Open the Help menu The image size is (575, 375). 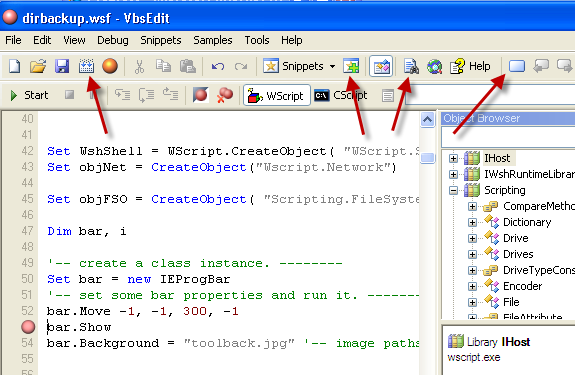point(292,40)
